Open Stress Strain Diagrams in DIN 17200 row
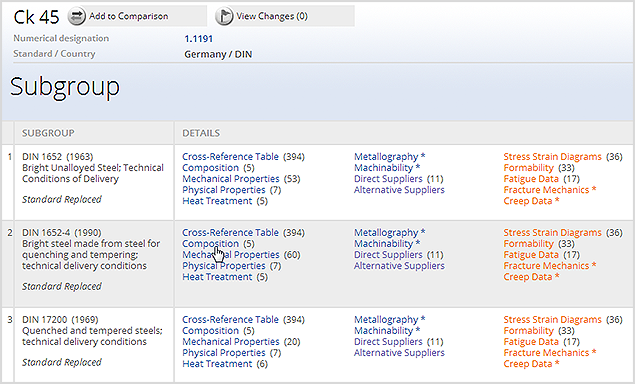635x384 pixels. click(x=552, y=320)
